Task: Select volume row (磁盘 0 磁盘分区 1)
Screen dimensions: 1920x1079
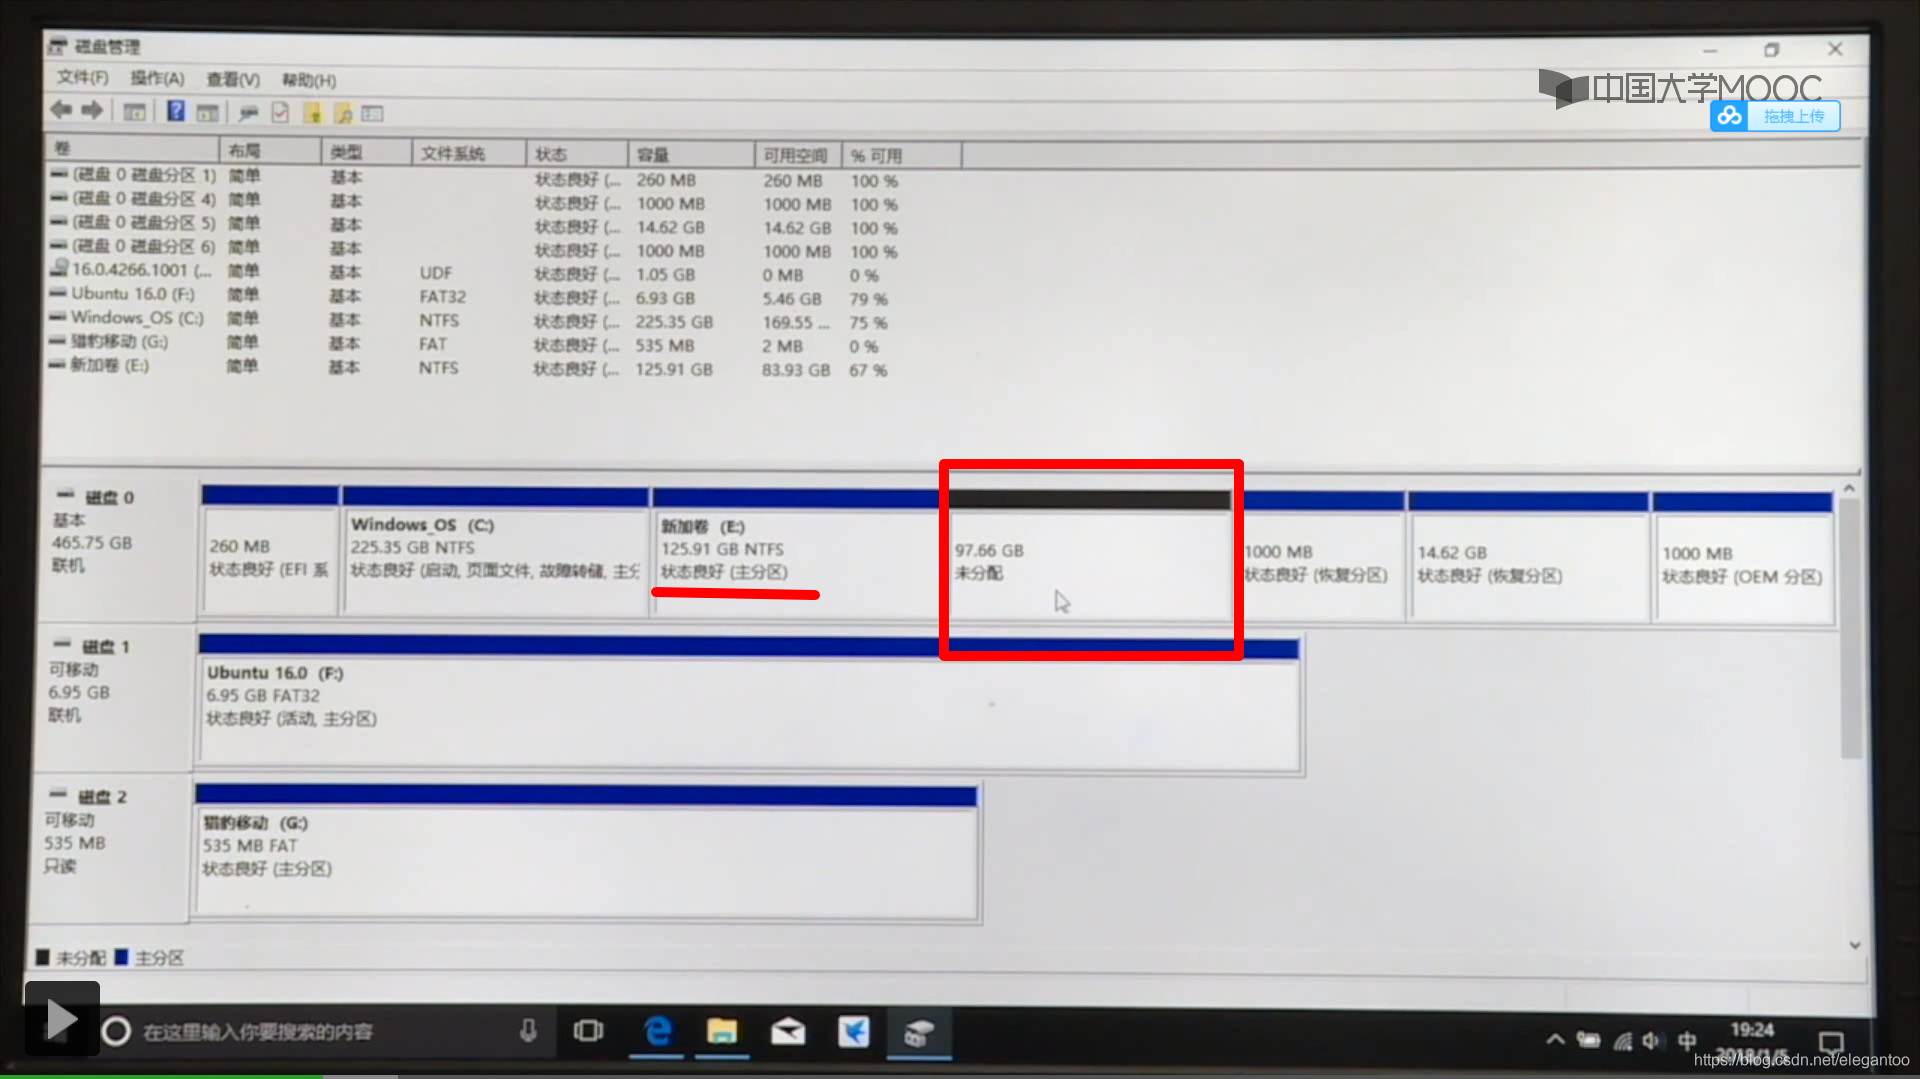Action: point(475,178)
